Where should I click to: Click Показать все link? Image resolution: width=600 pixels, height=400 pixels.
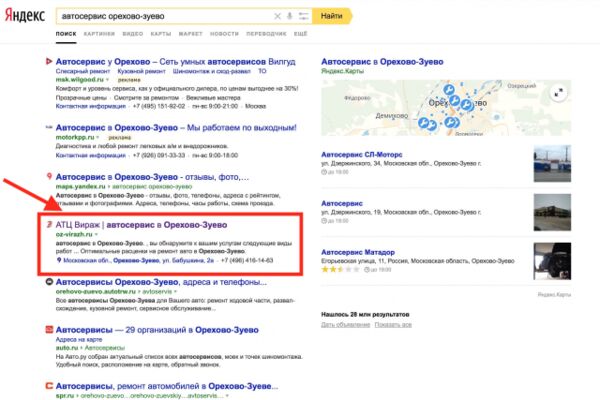(393, 325)
